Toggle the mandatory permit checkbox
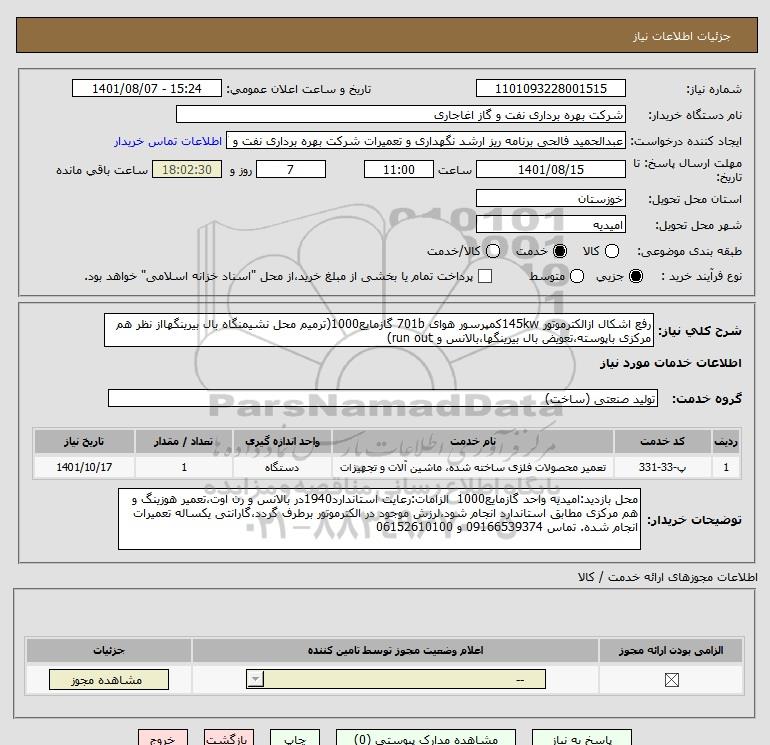This screenshot has width=770, height=745. (x=671, y=680)
